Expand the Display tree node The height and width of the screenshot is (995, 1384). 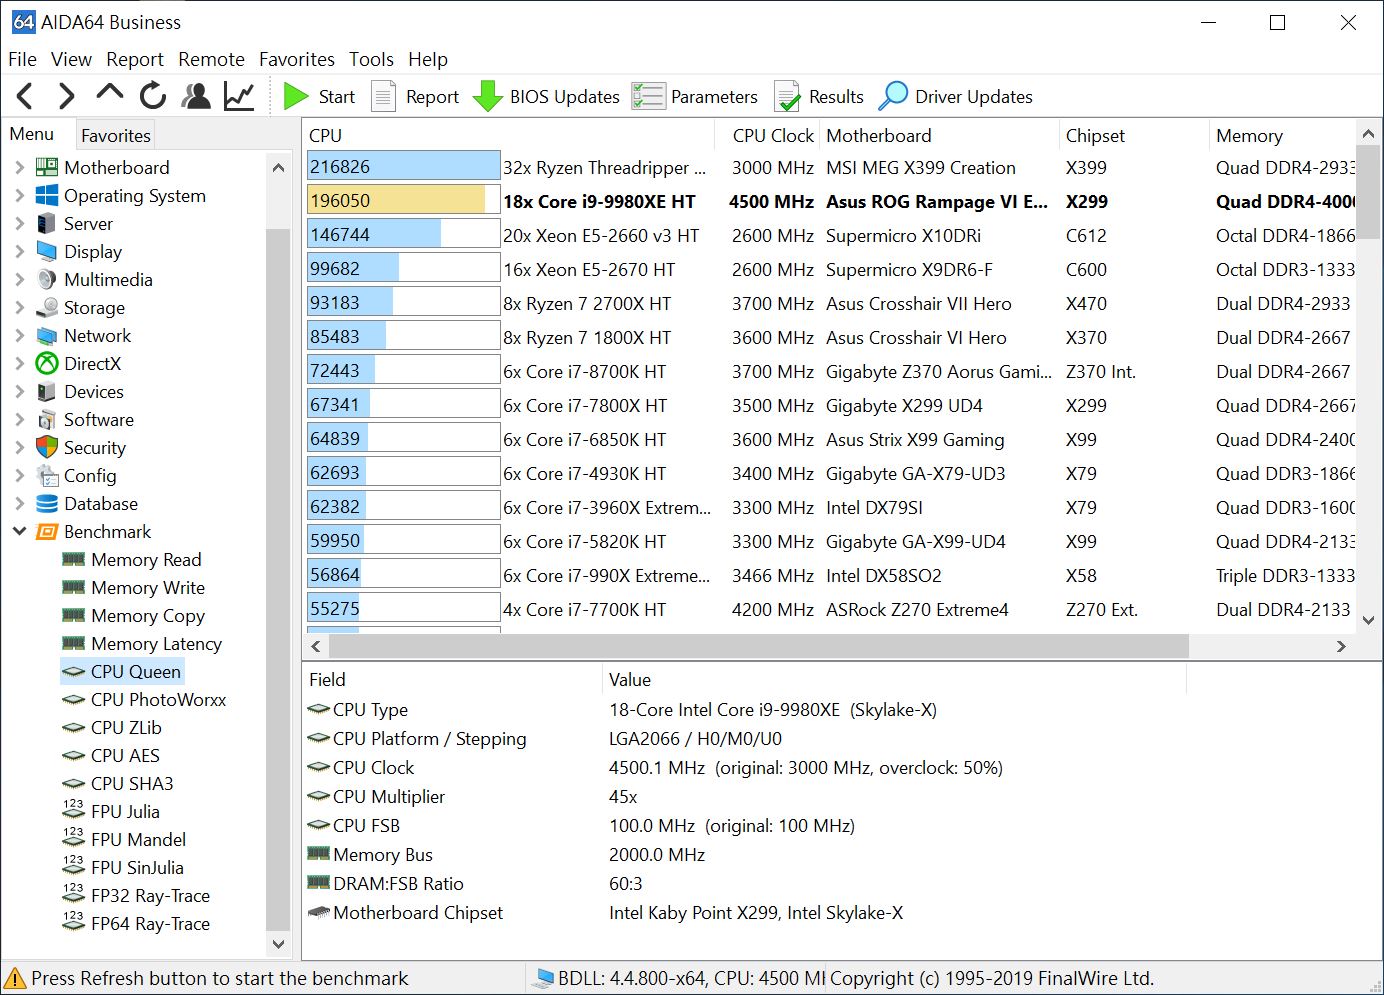click(19, 251)
